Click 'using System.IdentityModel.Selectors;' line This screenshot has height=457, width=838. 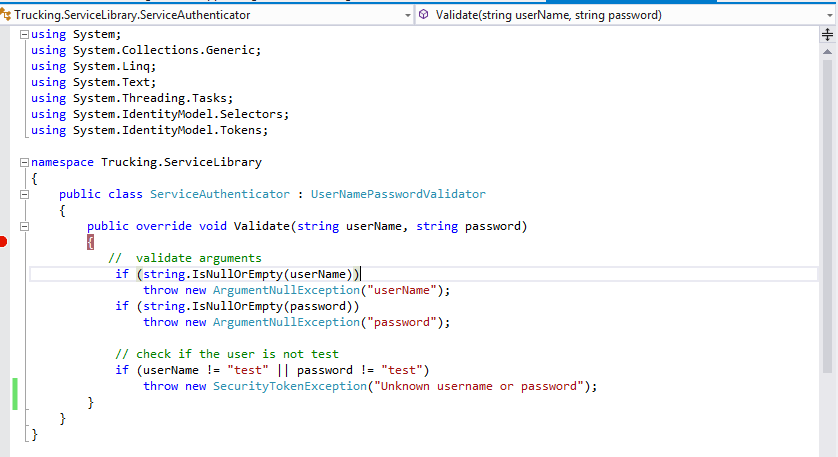tap(160, 114)
